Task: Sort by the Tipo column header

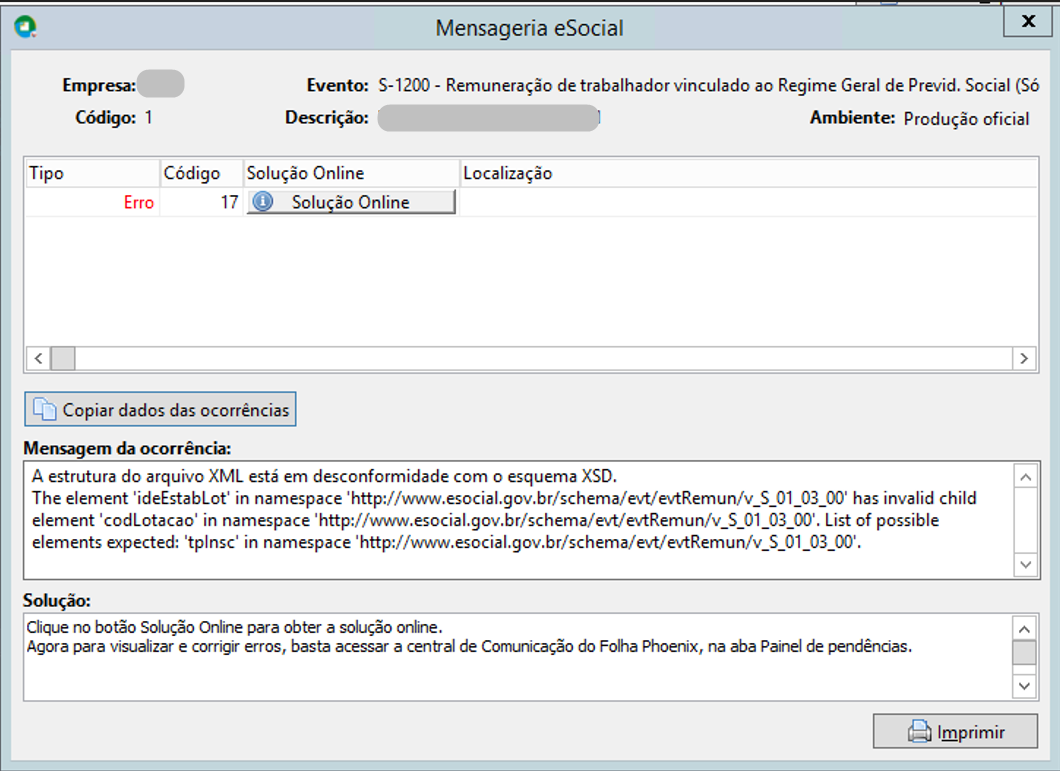Action: [92, 173]
